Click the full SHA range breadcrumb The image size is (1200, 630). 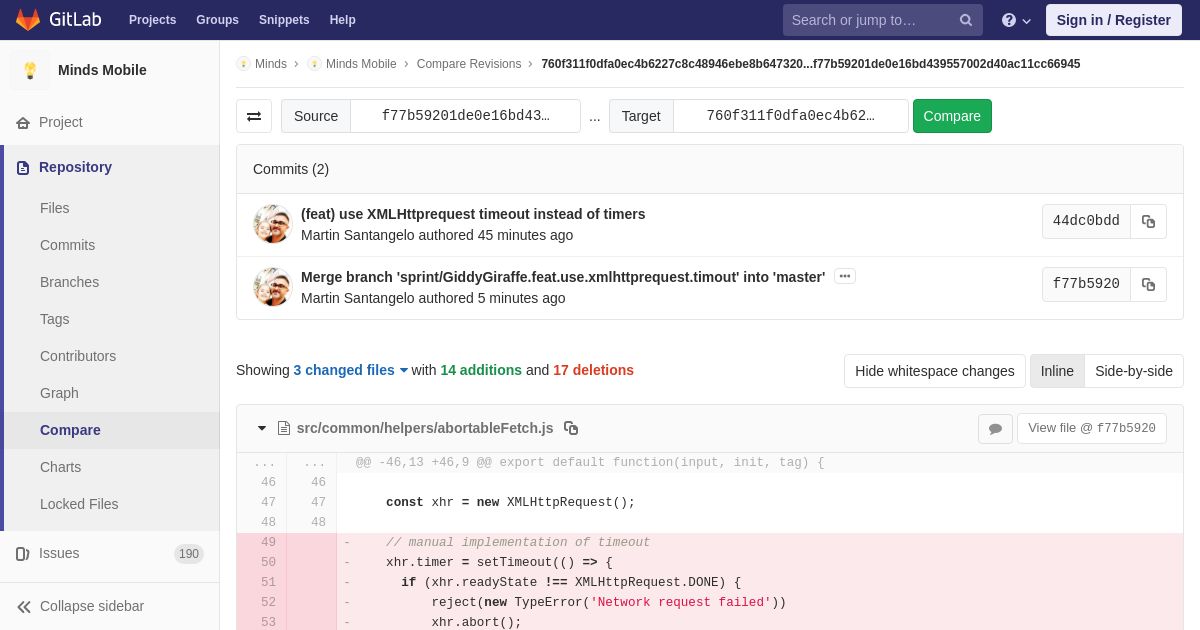point(811,64)
